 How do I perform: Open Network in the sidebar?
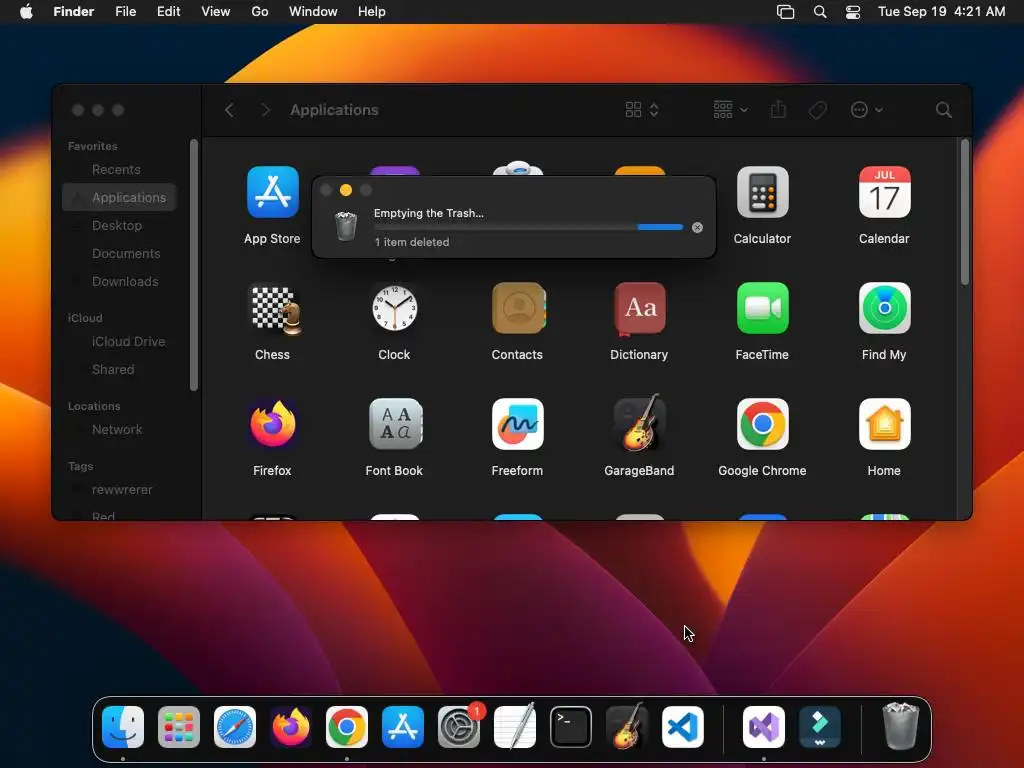click(117, 430)
